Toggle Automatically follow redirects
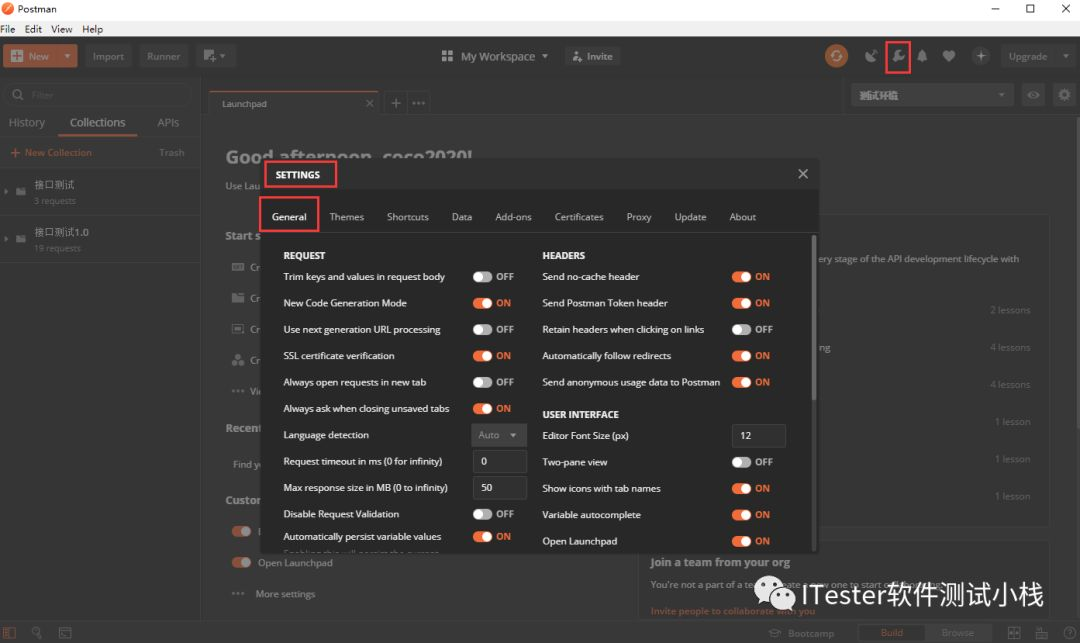Screen dimensions: 1080x643 click(741, 356)
